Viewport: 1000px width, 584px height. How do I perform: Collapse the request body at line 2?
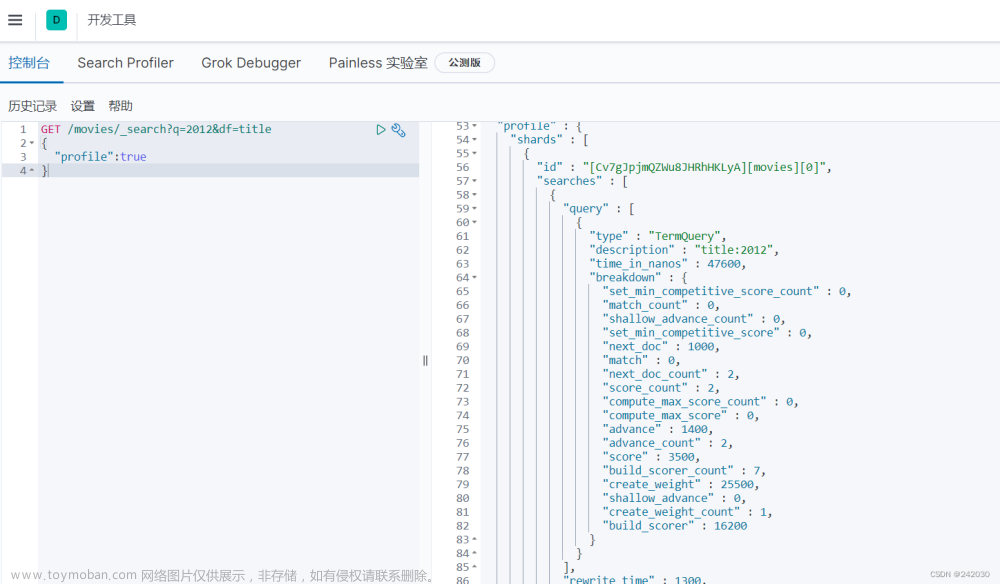32,143
